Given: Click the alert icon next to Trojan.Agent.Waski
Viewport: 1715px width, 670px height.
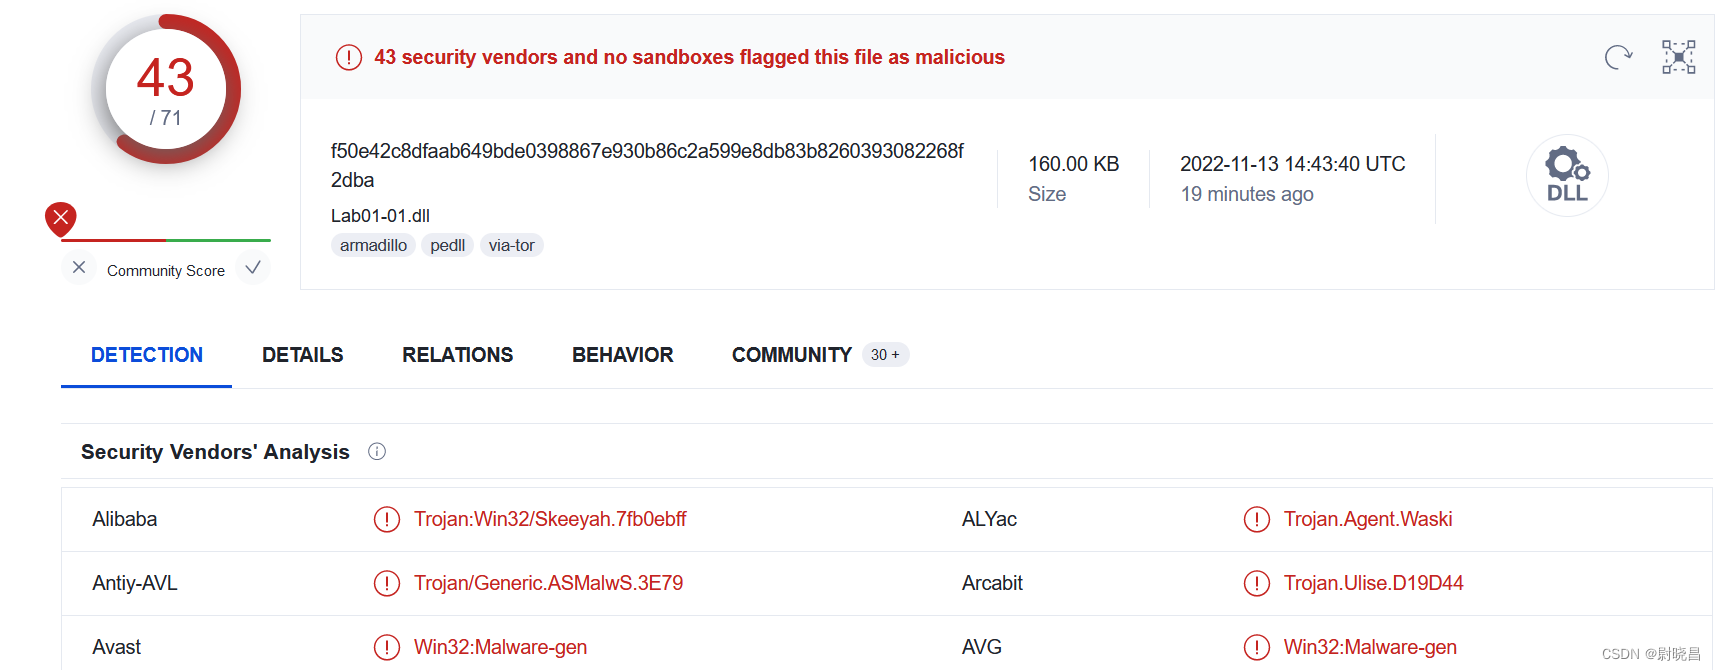Looking at the screenshot, I should click(x=1257, y=519).
